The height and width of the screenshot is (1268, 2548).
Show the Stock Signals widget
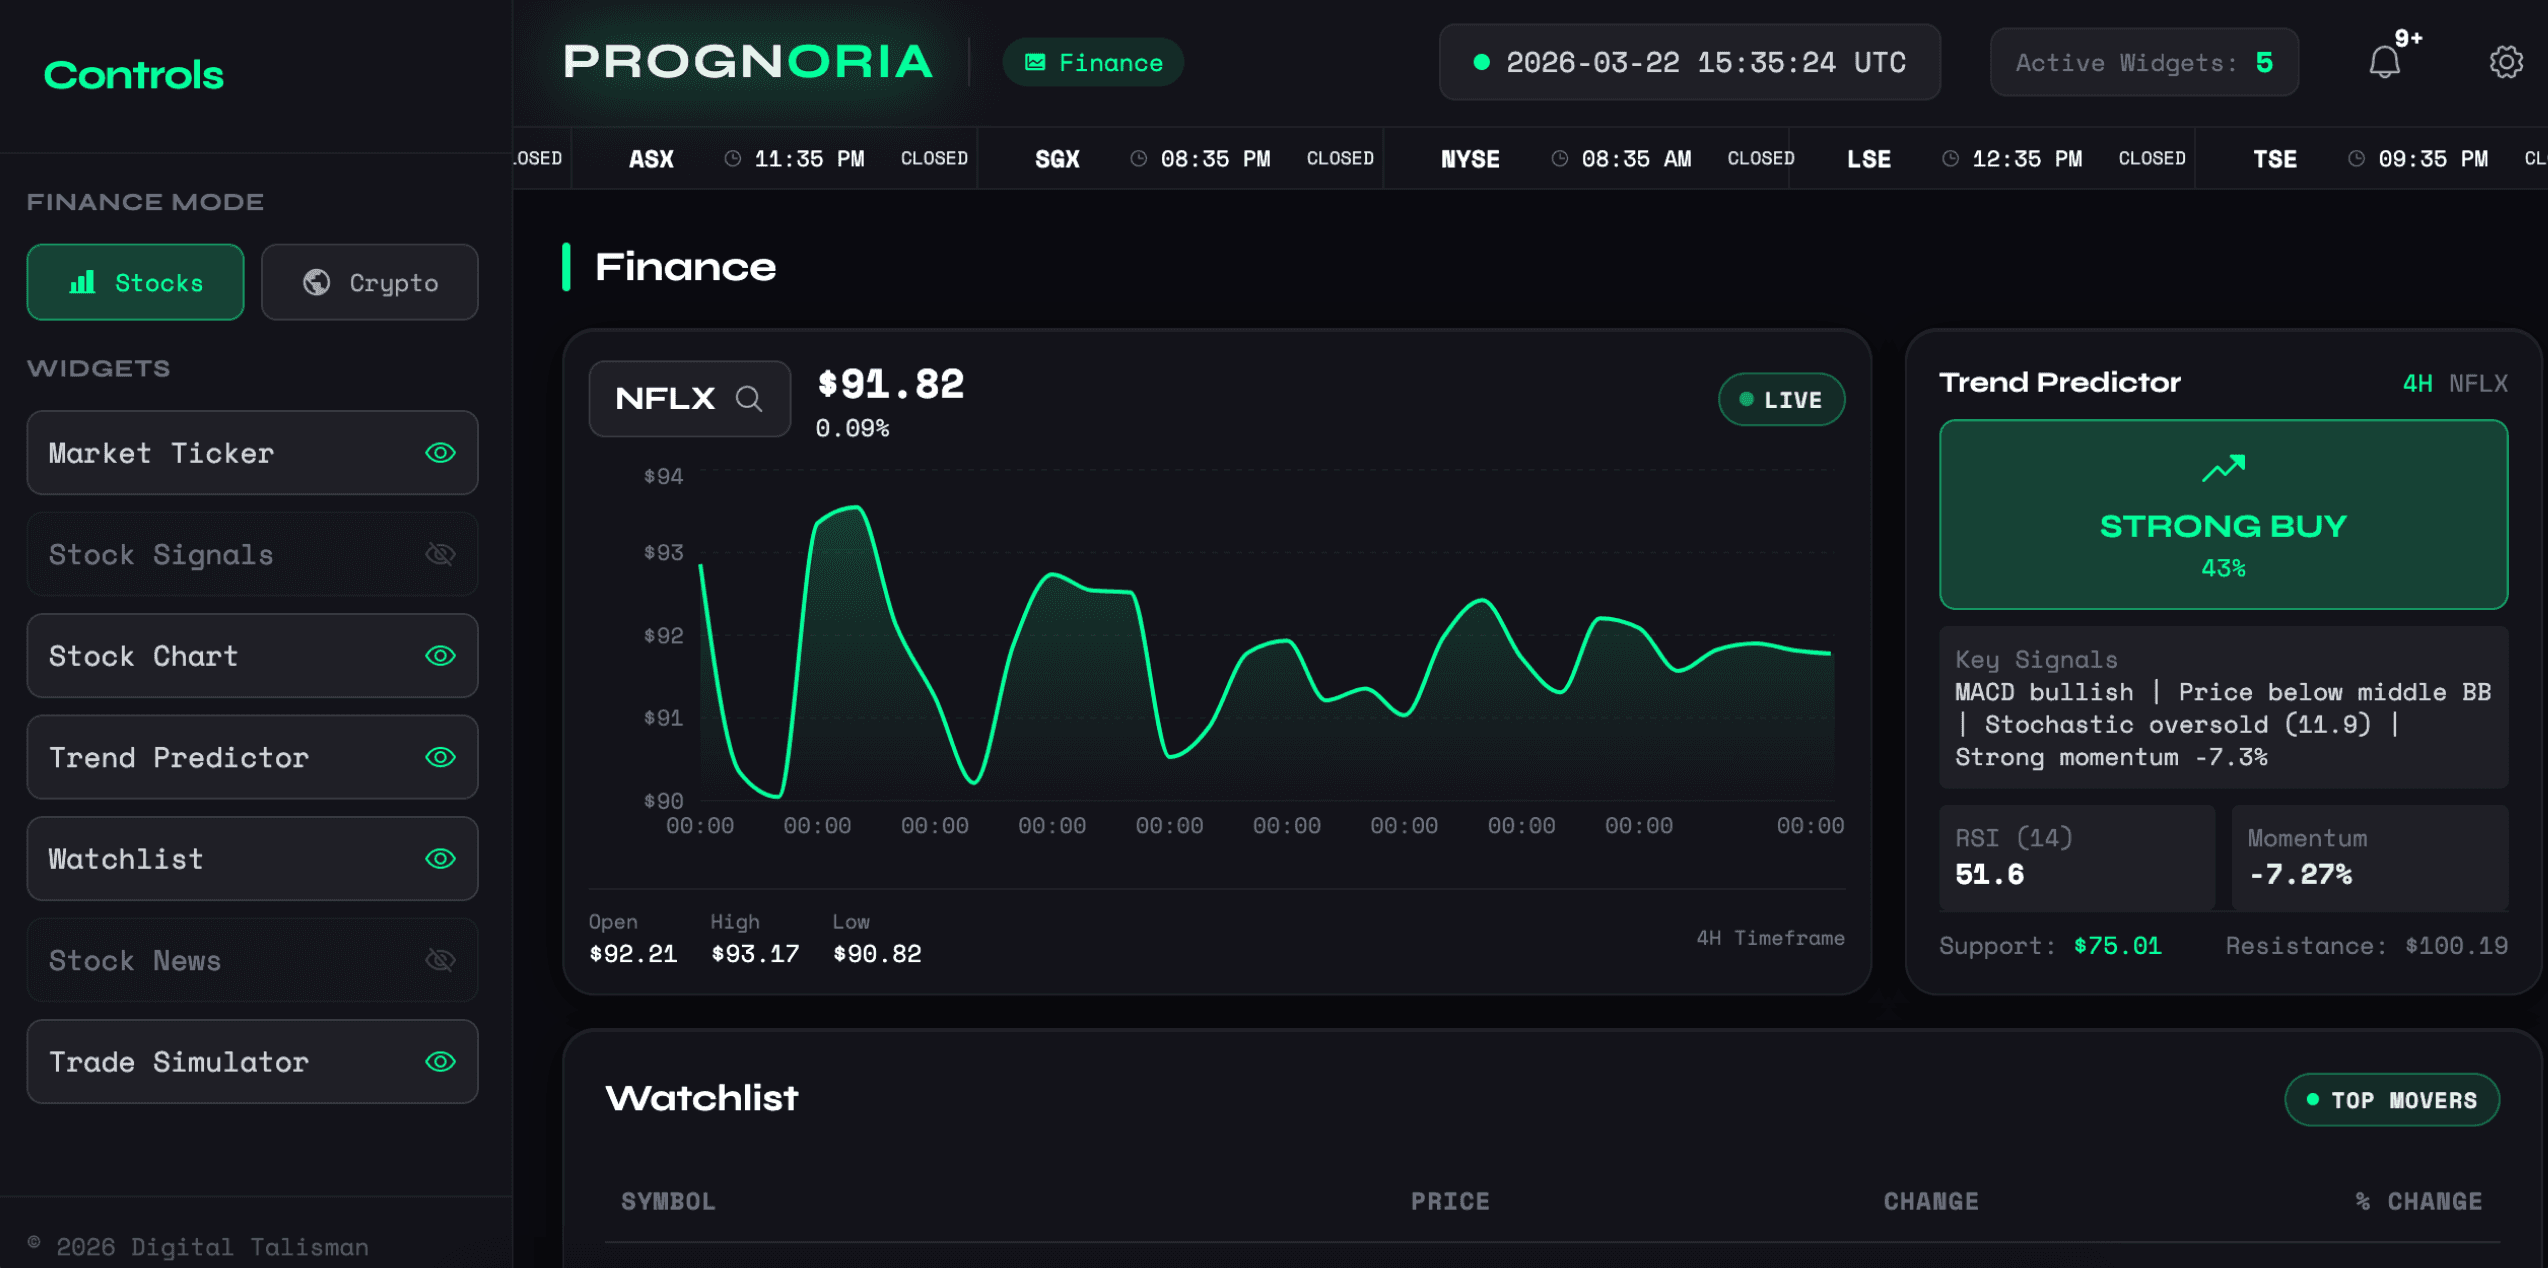point(440,555)
